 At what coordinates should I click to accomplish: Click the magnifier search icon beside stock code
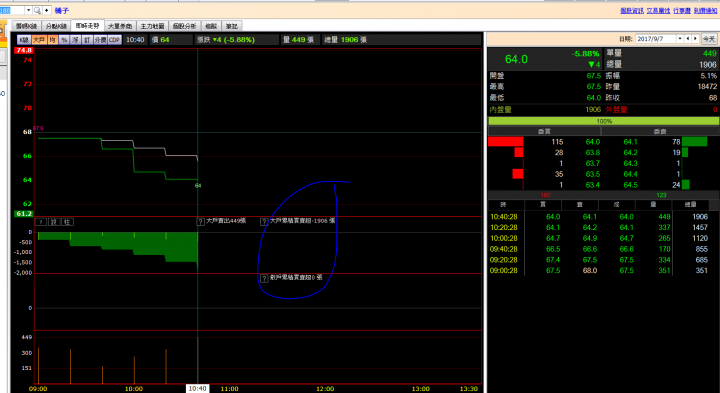click(37, 10)
